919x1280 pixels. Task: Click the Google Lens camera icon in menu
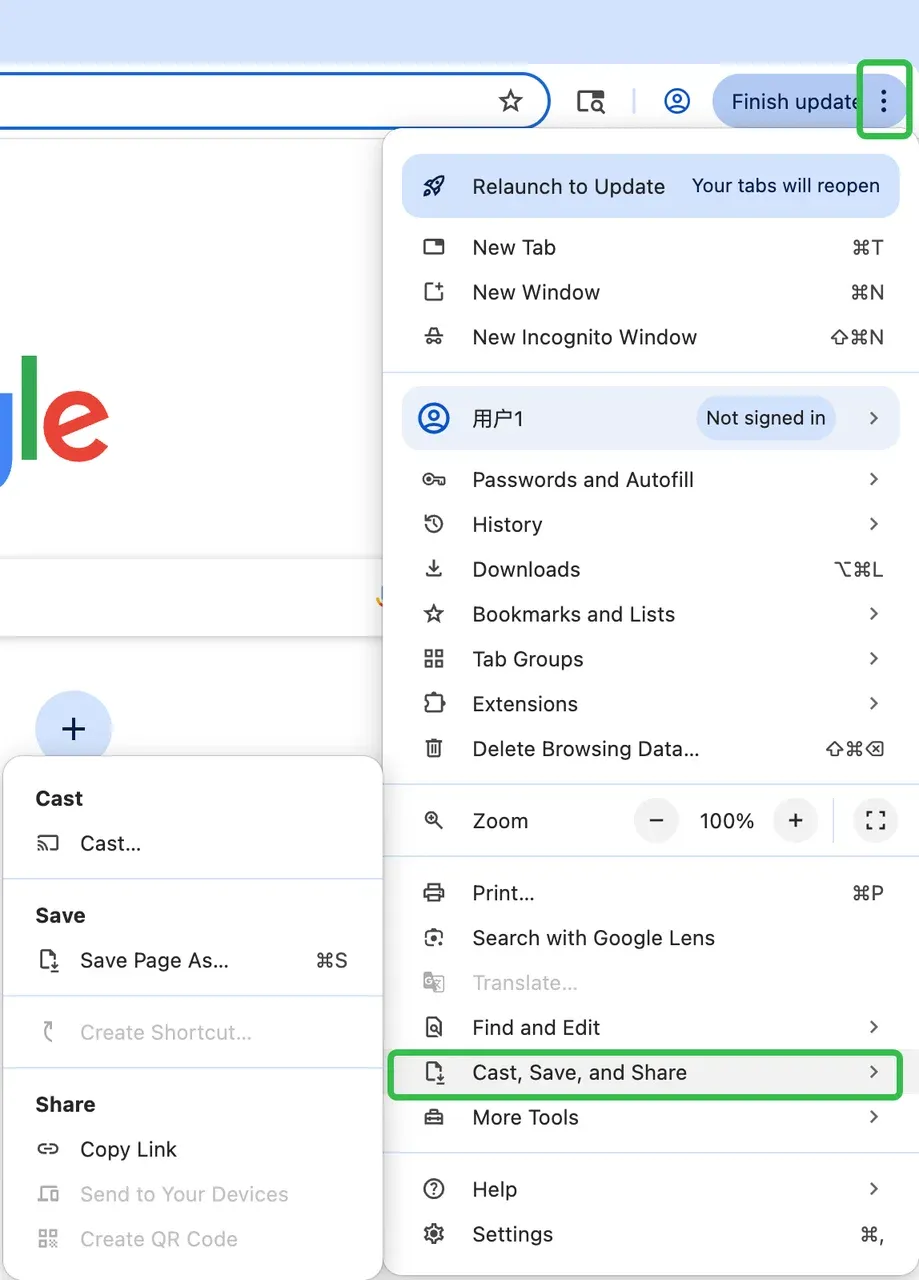[x=434, y=938]
